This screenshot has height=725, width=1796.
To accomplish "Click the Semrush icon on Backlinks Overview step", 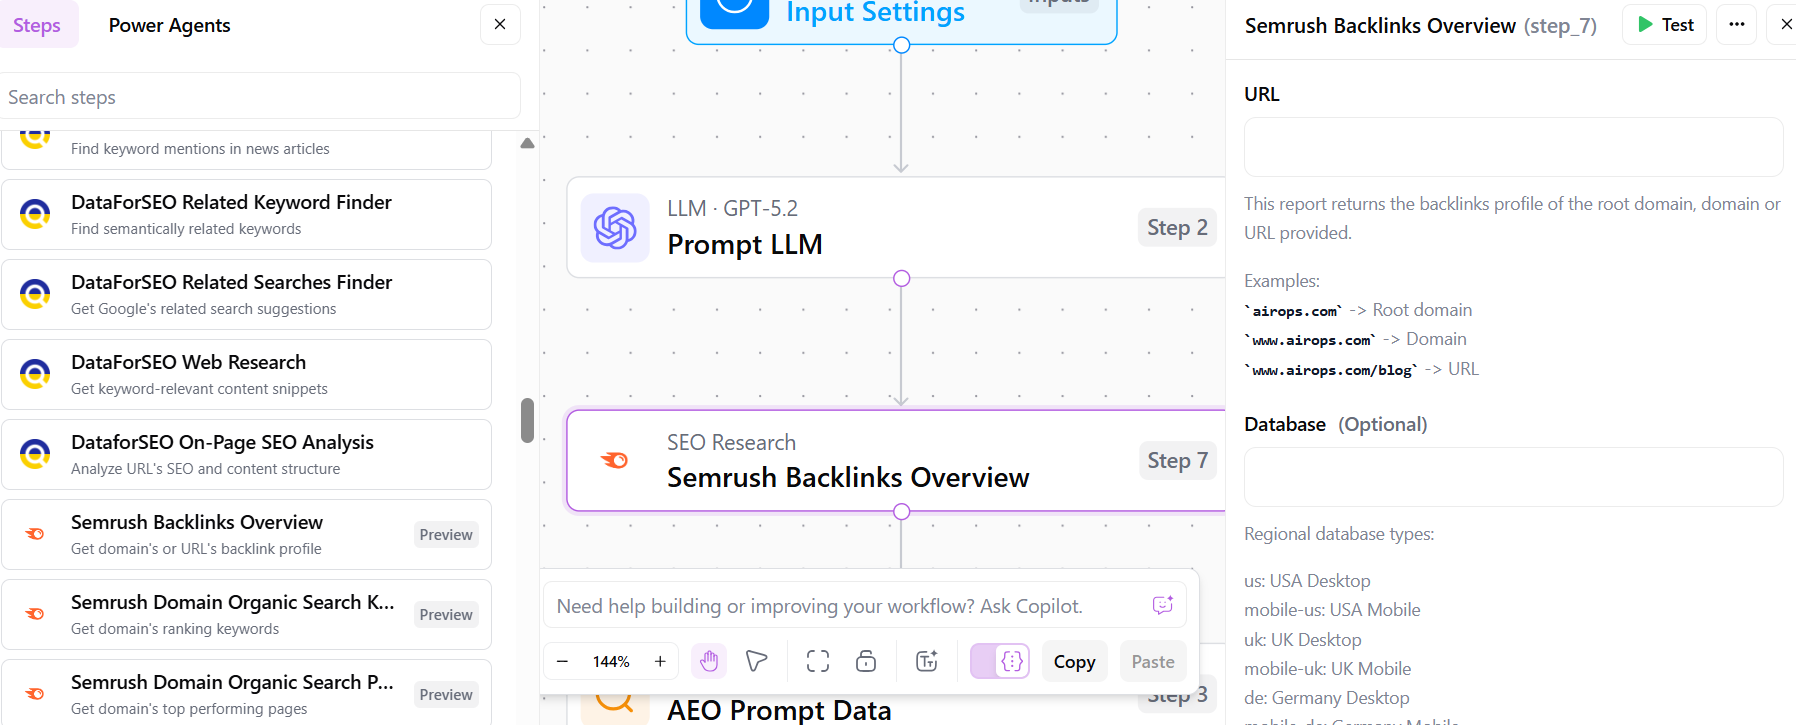I will tap(613, 461).
